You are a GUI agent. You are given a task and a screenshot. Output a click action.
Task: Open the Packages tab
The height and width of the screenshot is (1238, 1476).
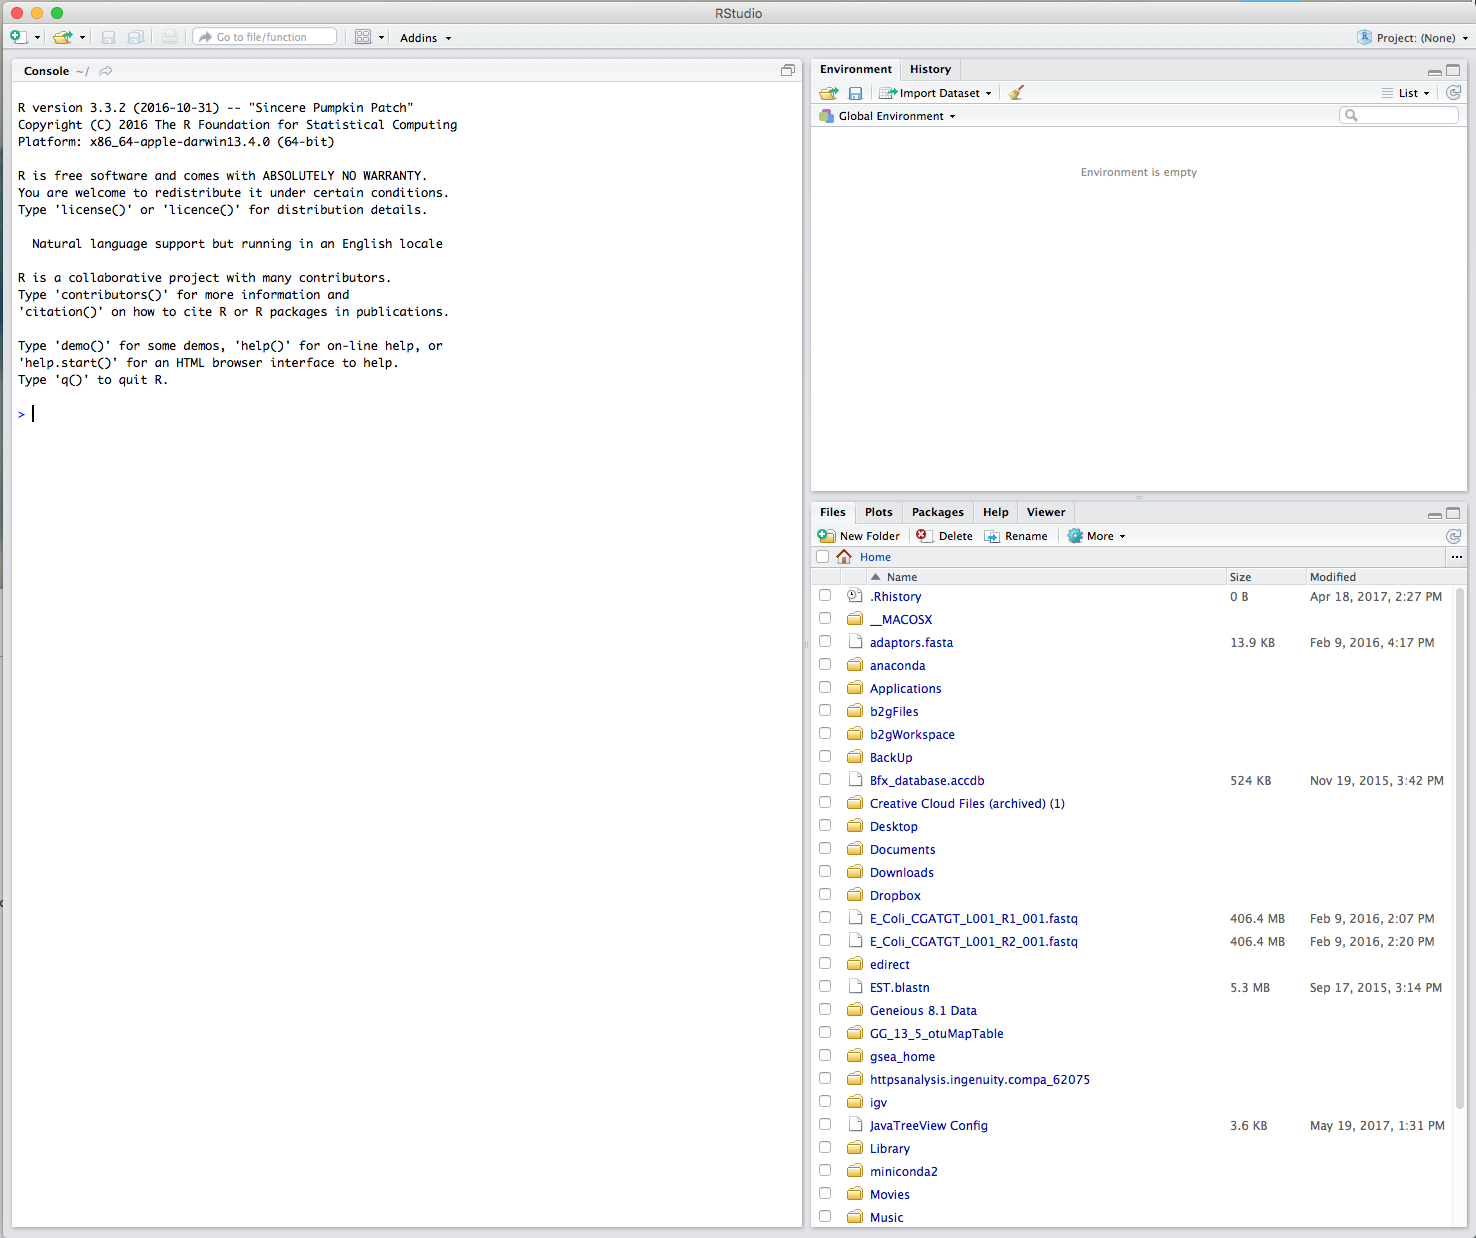point(938,512)
